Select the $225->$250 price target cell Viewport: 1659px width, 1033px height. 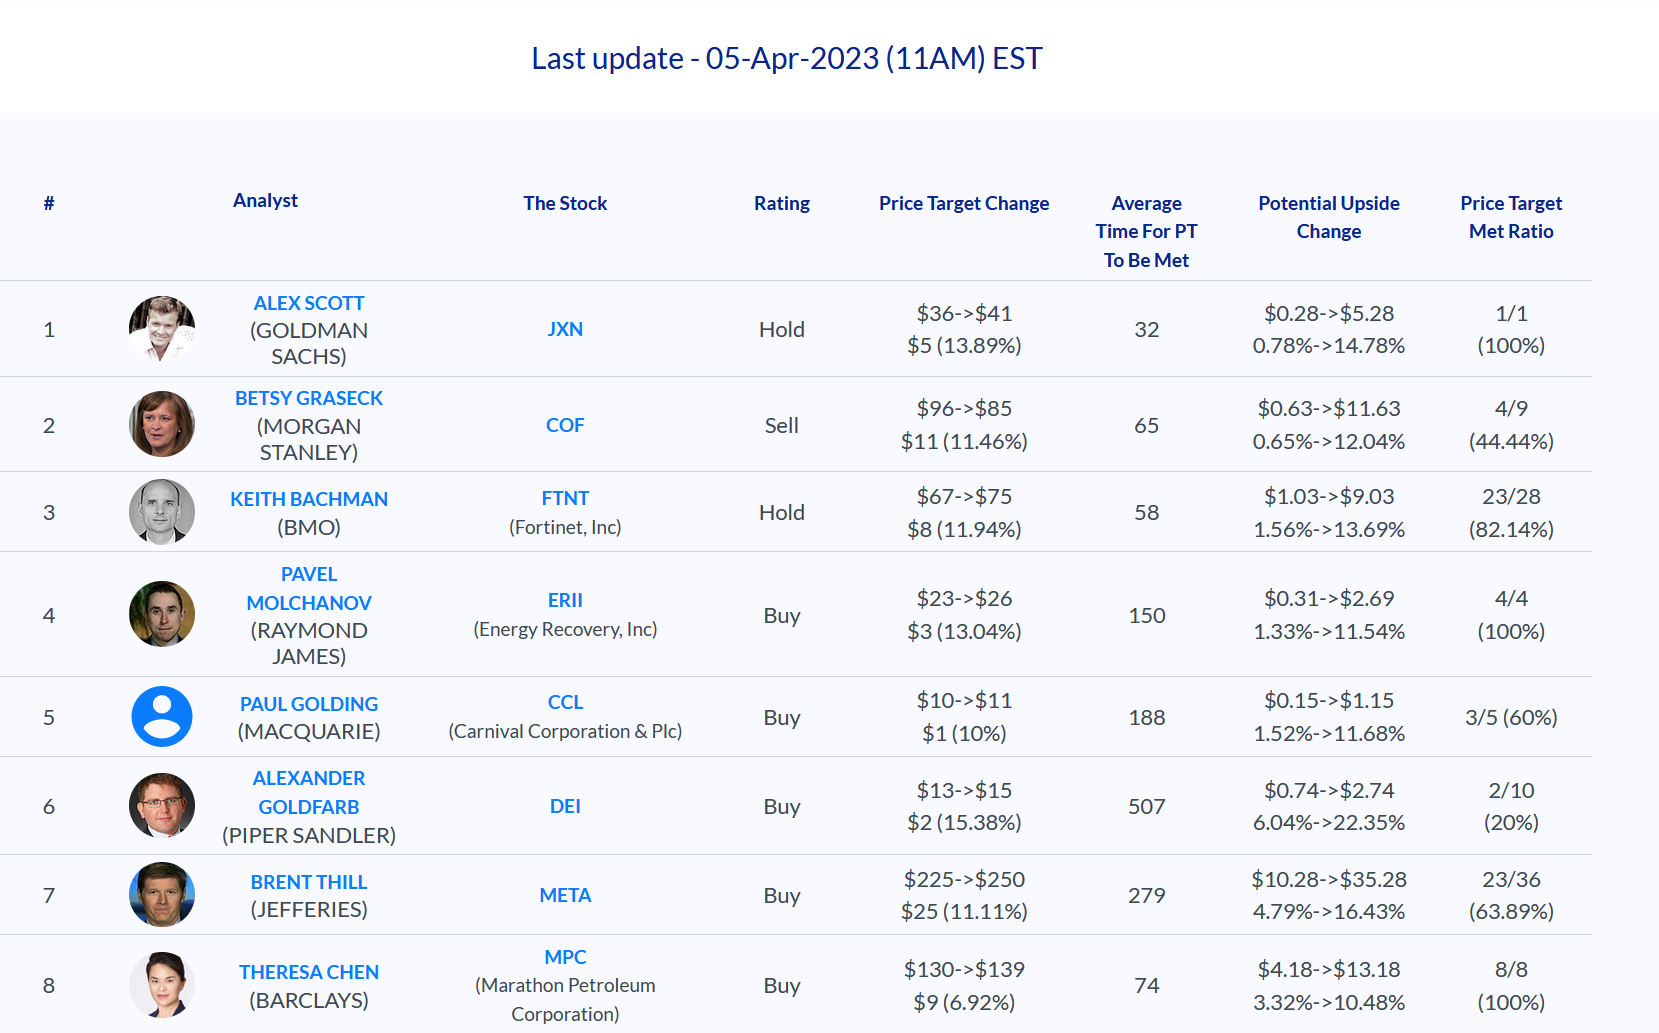(x=964, y=879)
